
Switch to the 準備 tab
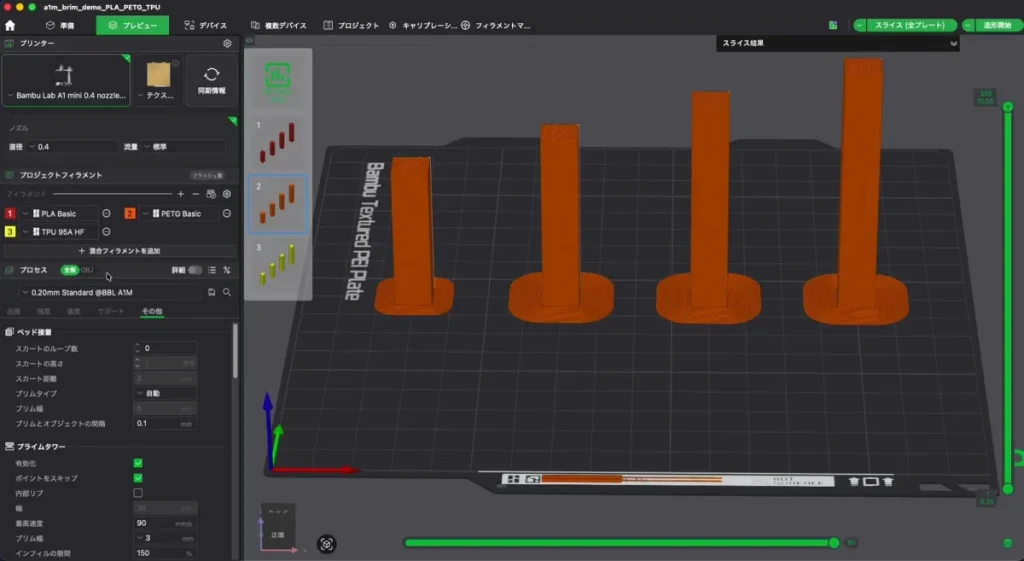tap(60, 25)
